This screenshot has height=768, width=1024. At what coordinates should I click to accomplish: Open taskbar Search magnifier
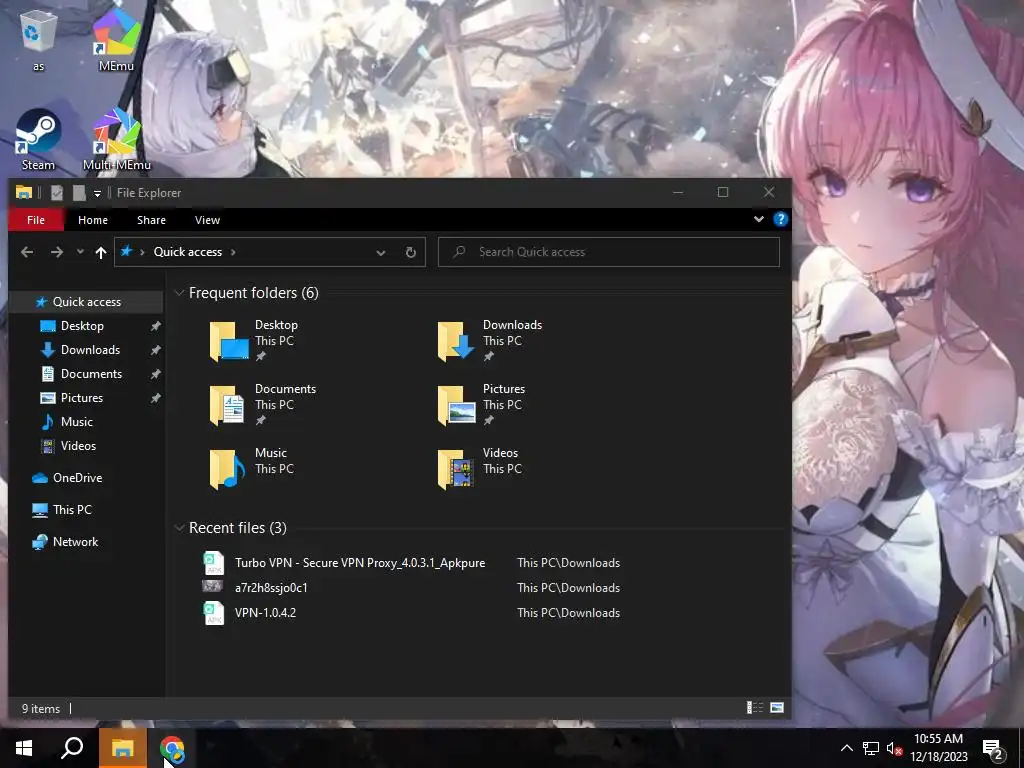[x=72, y=748]
